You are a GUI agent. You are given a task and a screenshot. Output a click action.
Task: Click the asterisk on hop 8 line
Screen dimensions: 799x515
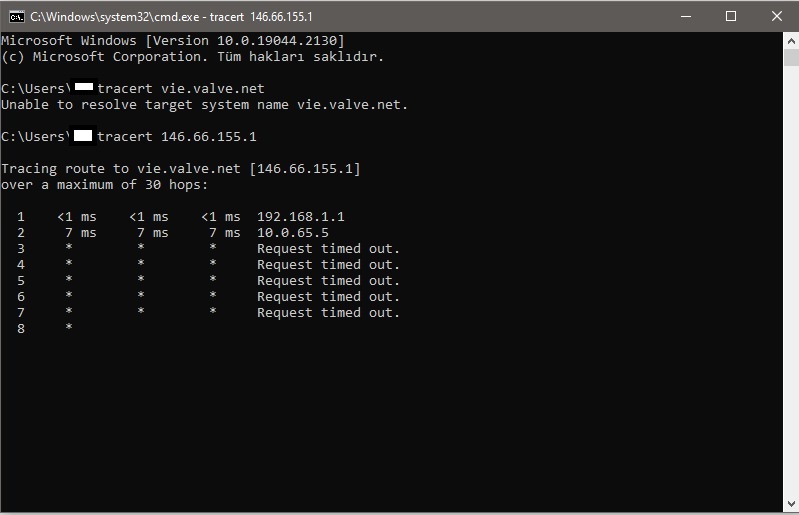[69, 328]
